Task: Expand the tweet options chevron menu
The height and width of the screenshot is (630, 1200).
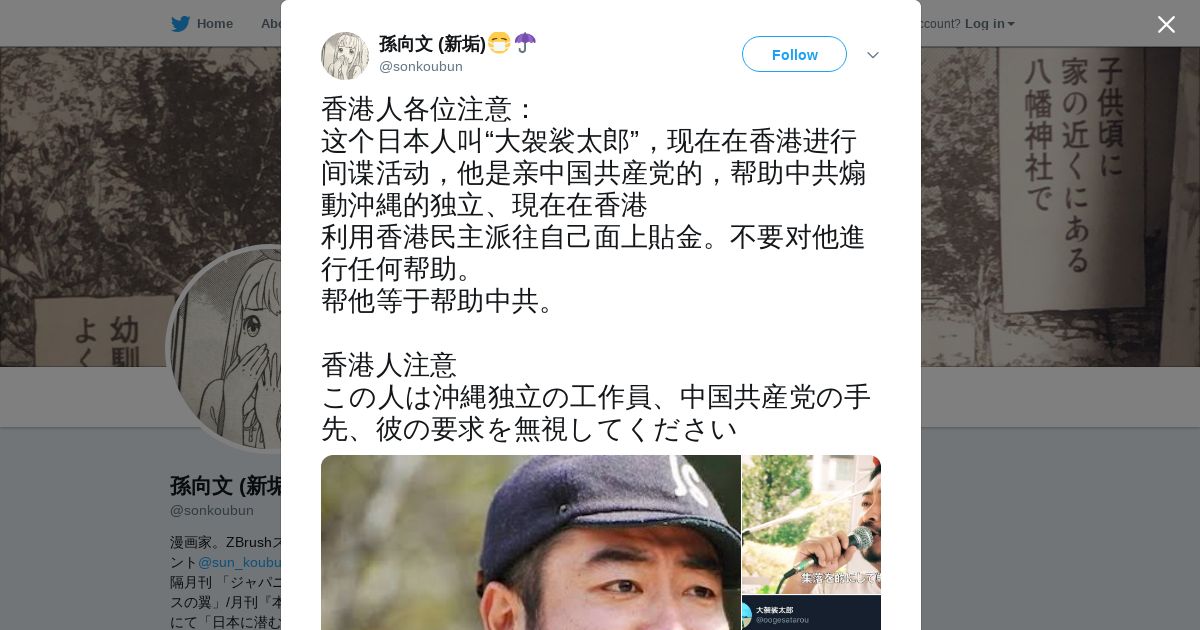Action: coord(872,55)
